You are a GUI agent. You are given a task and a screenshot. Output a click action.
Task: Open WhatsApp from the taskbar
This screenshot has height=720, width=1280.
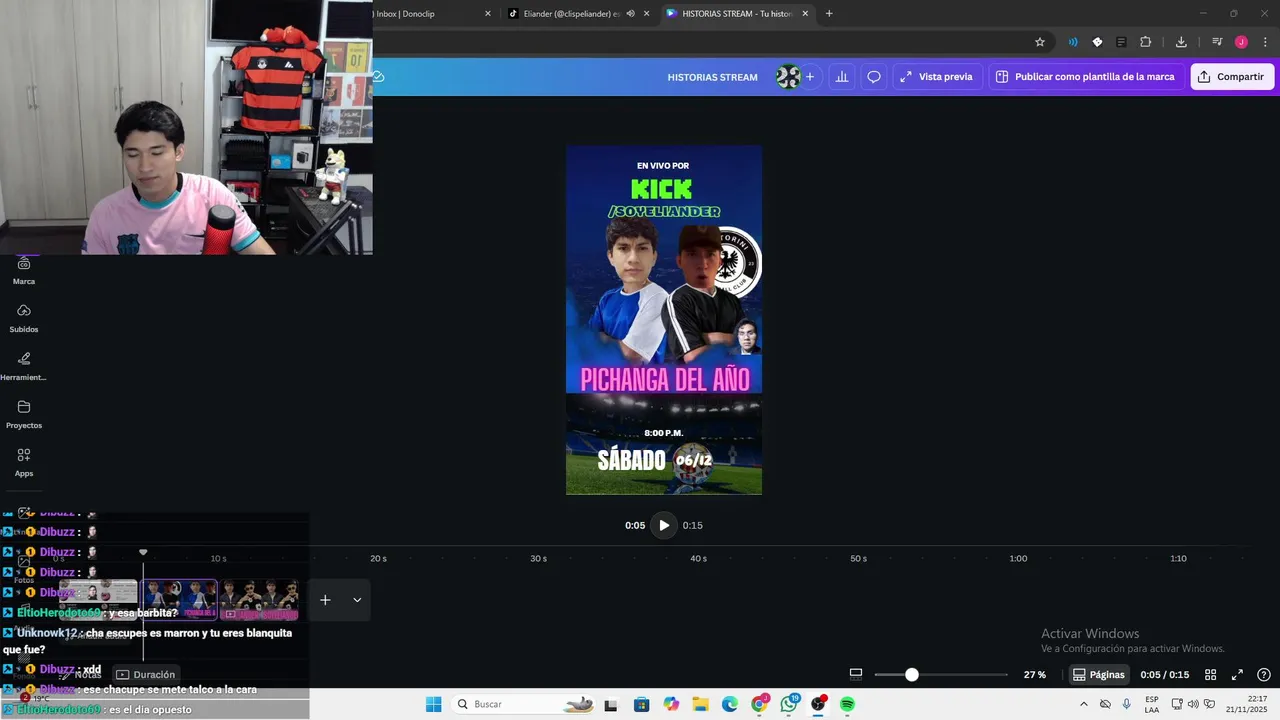point(789,704)
